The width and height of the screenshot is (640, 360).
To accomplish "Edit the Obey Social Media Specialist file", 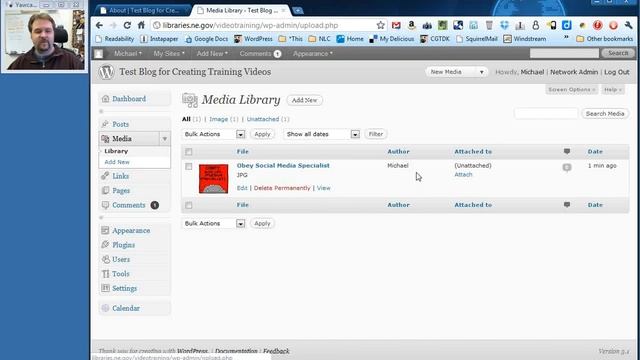I will [x=242, y=188].
